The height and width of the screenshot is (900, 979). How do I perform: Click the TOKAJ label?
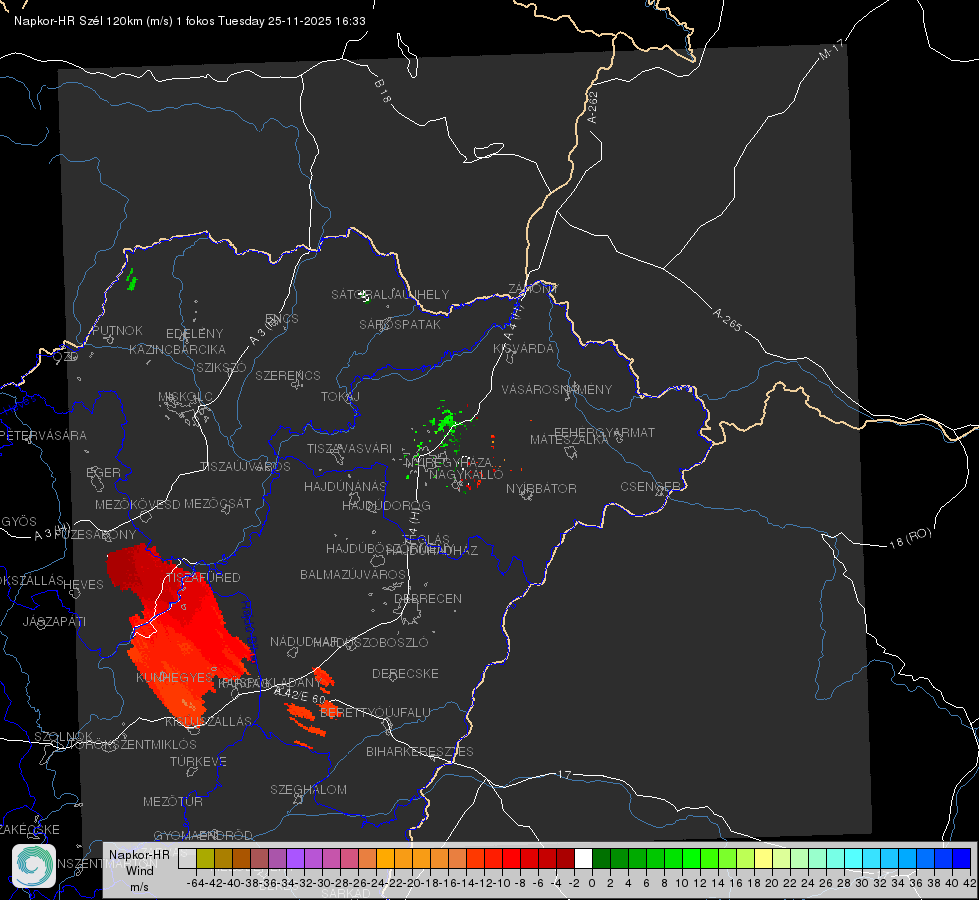pos(340,397)
